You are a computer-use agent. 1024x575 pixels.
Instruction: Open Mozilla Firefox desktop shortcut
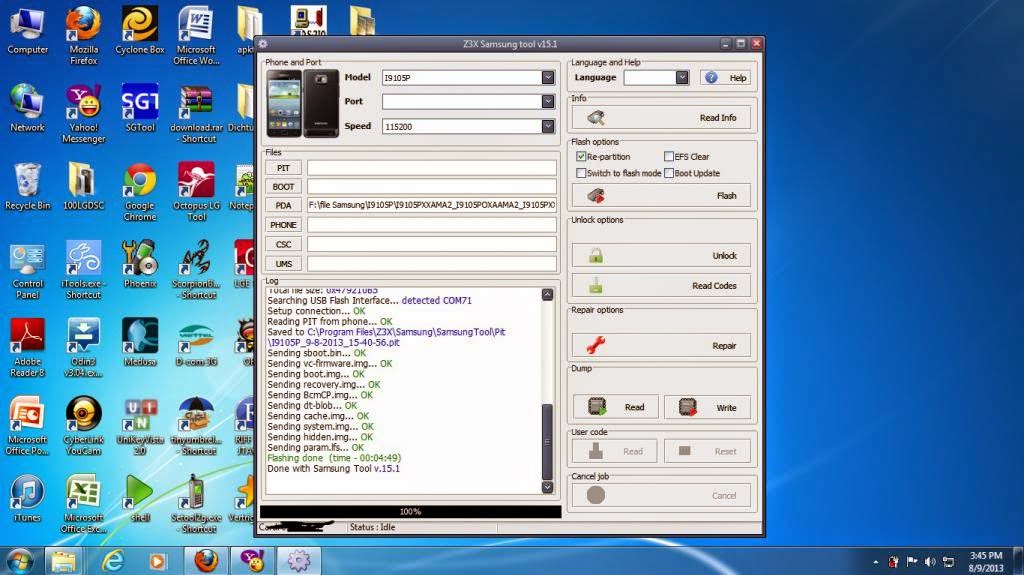point(84,34)
